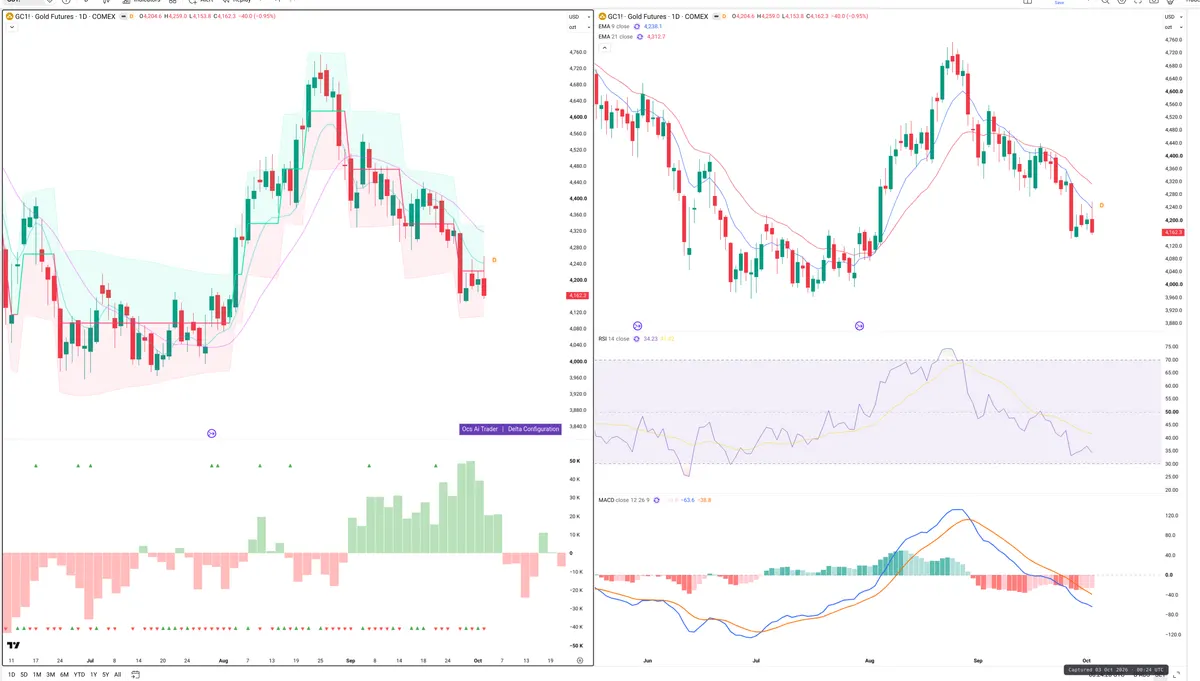Select the 5Y range button
The width and height of the screenshot is (1200, 681).
click(x=105, y=675)
